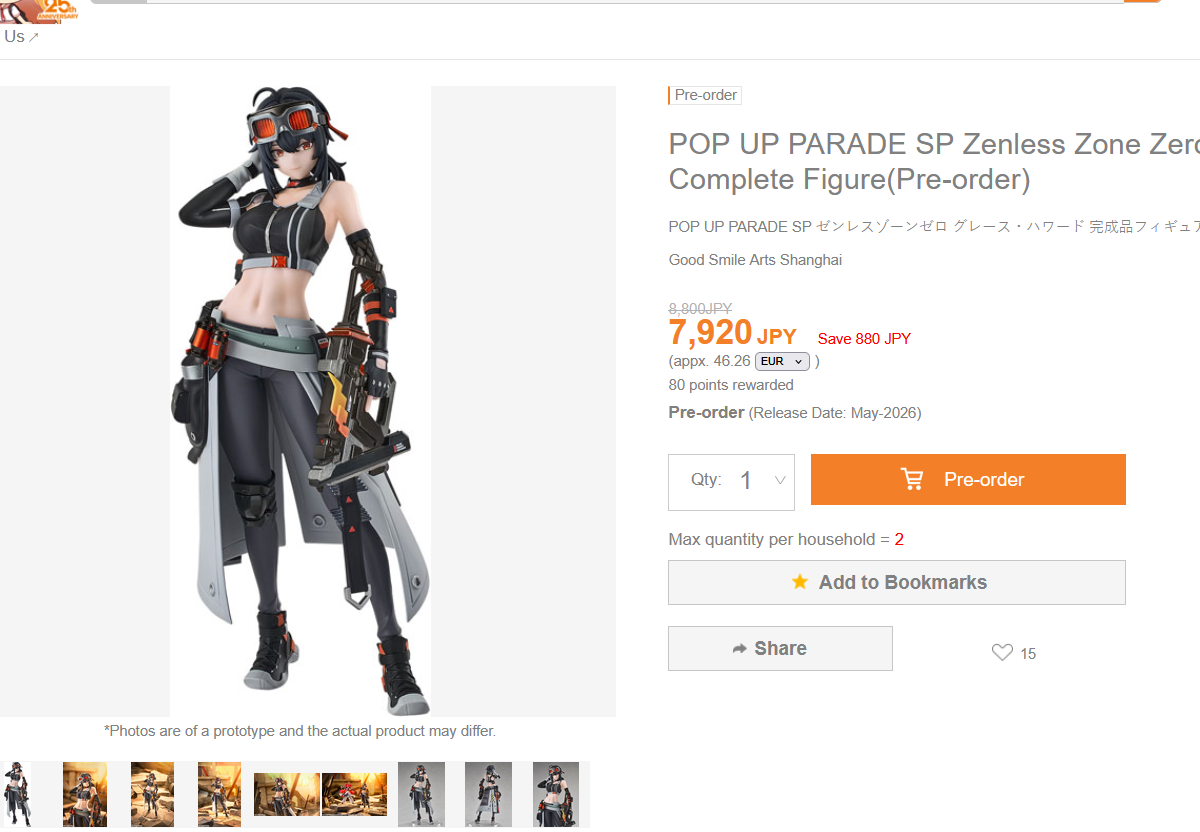Click the yellow star bookmark icon
Image resolution: width=1200 pixels, height=832 pixels.
(800, 582)
